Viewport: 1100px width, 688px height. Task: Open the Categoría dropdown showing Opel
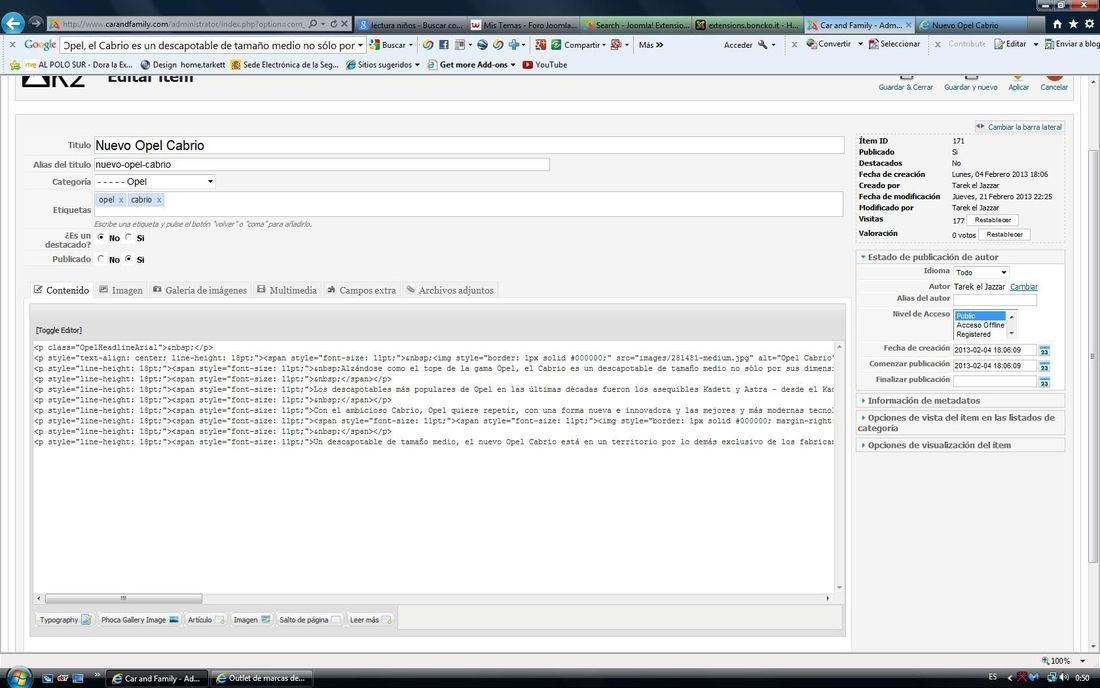tap(154, 182)
